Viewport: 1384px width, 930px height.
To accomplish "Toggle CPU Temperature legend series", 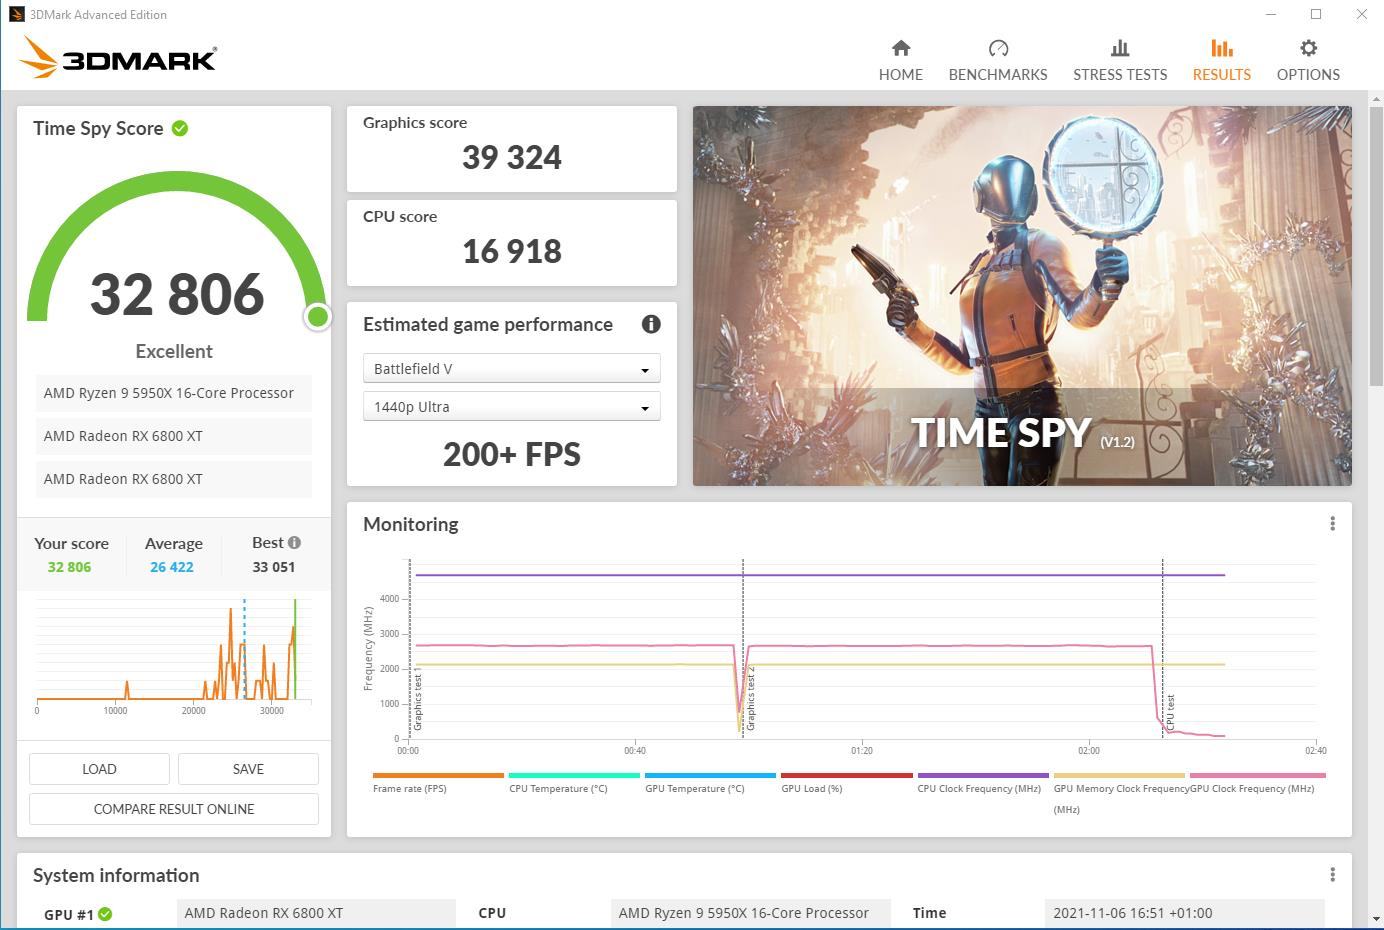I will (574, 783).
